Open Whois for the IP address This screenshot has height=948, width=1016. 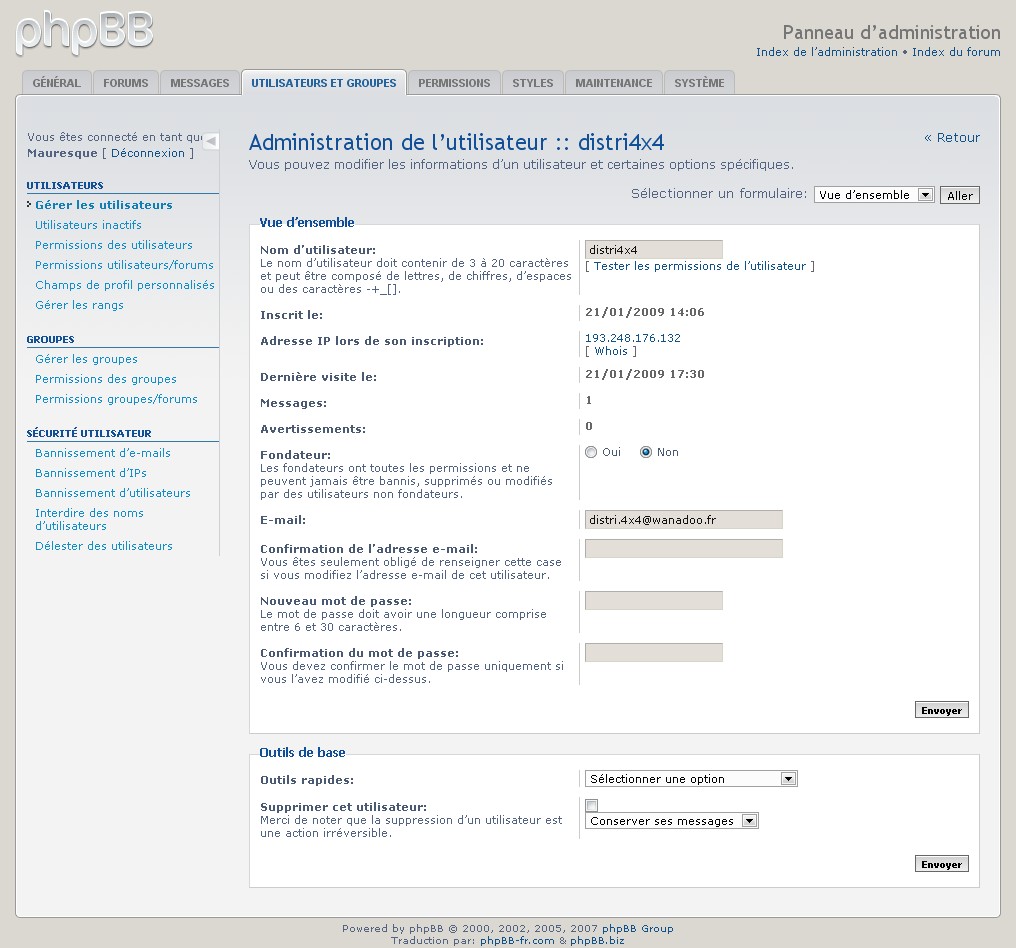[x=611, y=351]
